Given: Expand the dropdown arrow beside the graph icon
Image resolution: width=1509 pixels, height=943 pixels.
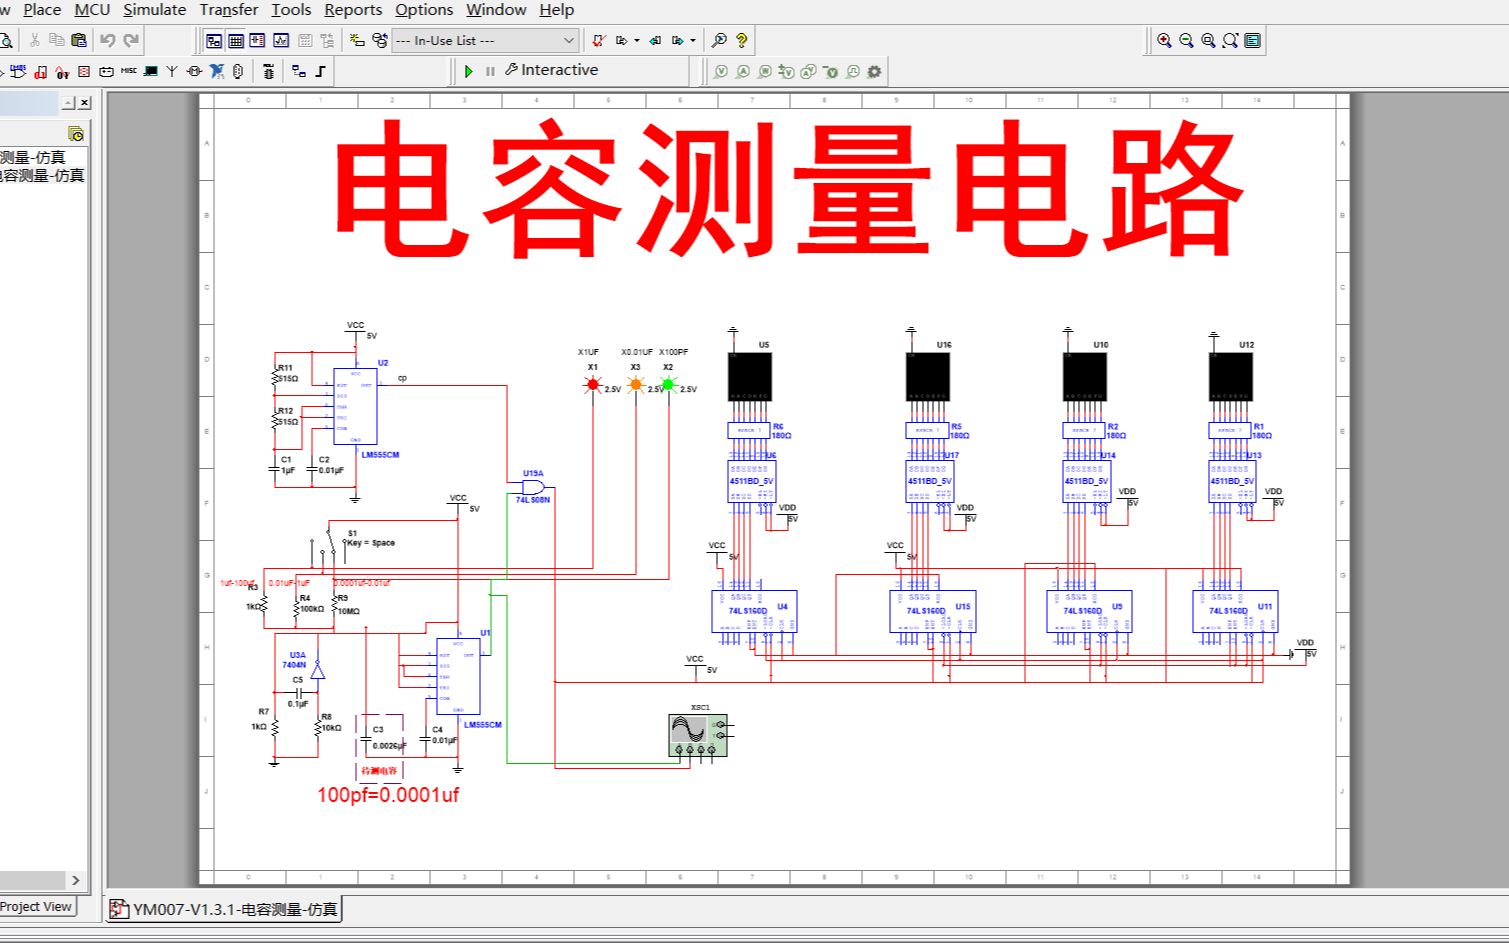Looking at the screenshot, I should point(637,40).
